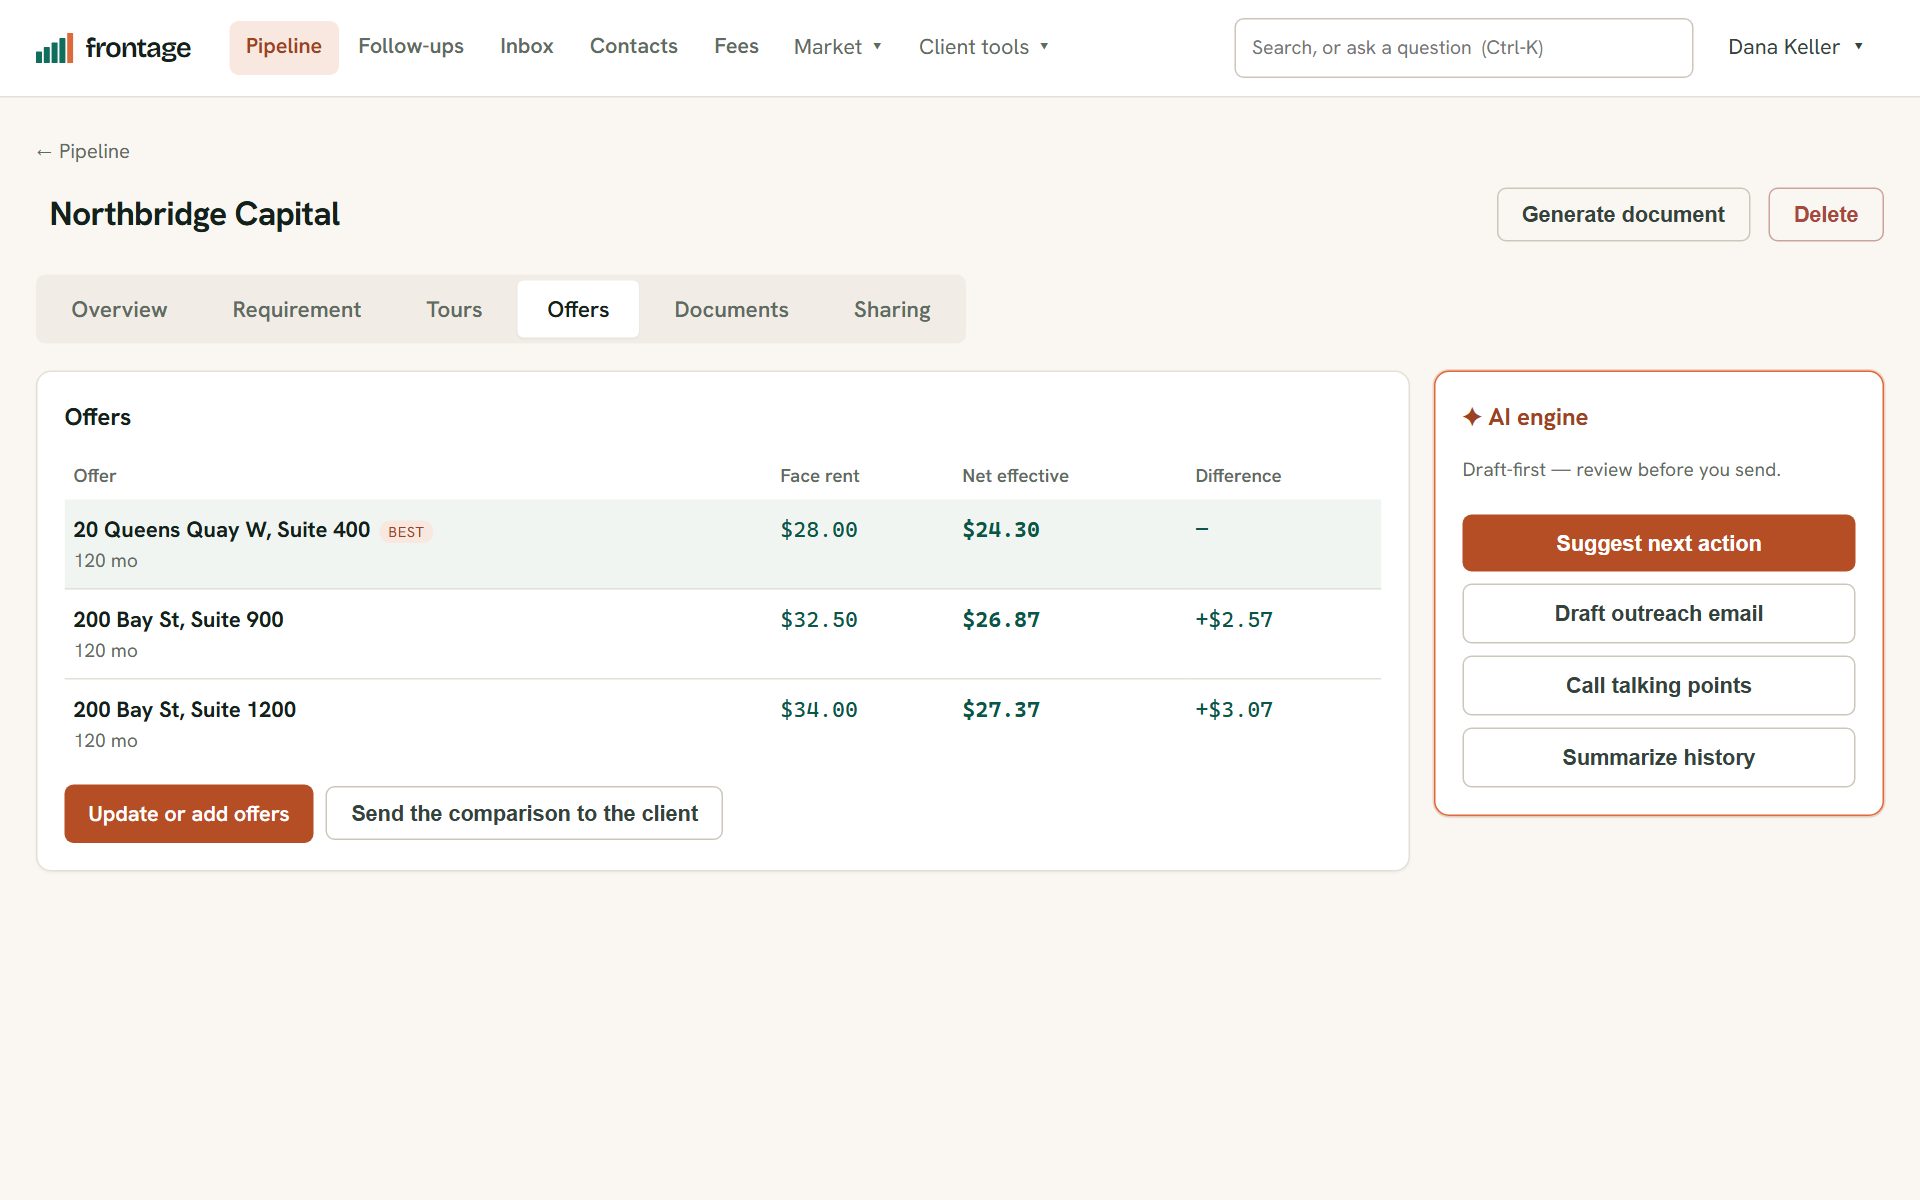Click the BEST badge on Queens Quay offer
This screenshot has height=1200, width=1920.
[x=406, y=532]
